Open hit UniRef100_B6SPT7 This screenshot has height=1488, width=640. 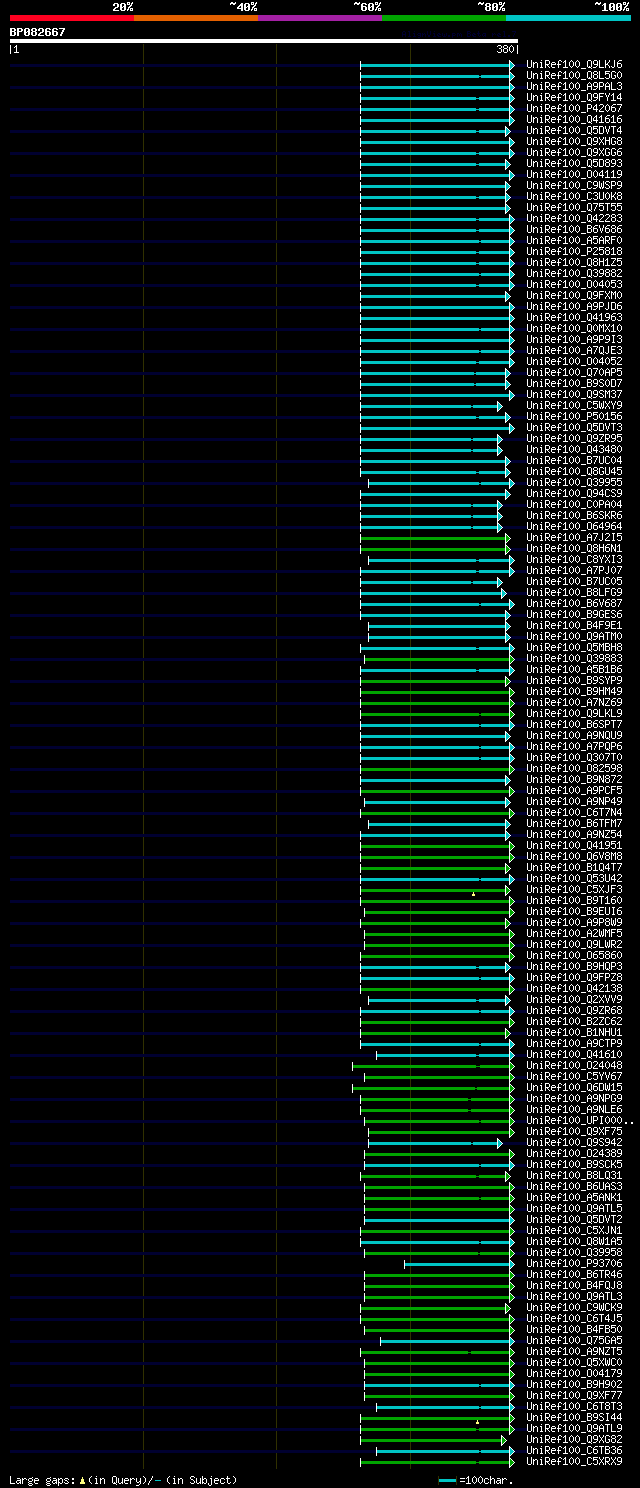coord(574,725)
